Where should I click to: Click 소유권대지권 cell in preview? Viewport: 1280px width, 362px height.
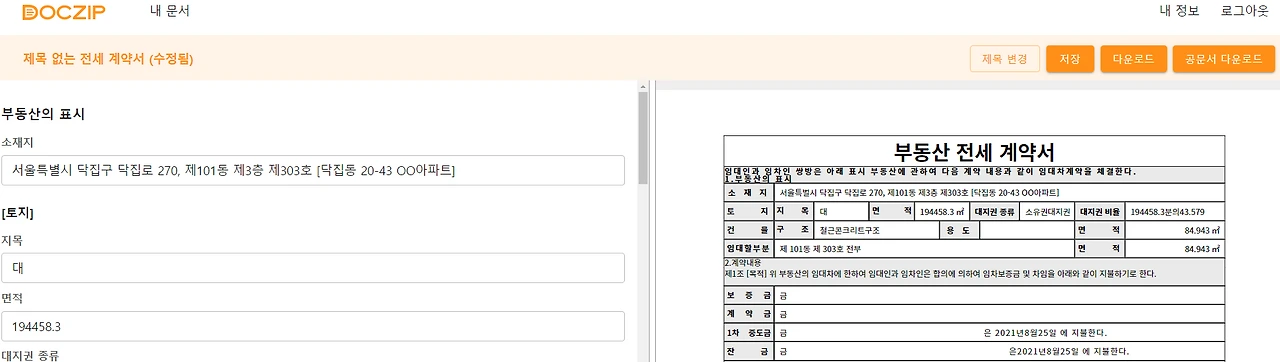1047,212
